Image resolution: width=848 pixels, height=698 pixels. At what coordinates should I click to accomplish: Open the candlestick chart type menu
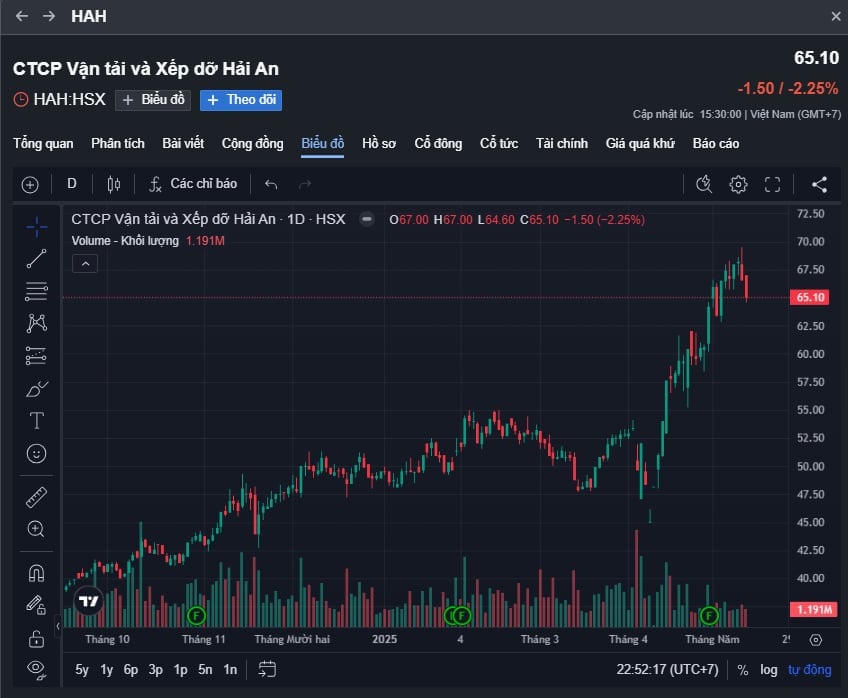[x=113, y=184]
